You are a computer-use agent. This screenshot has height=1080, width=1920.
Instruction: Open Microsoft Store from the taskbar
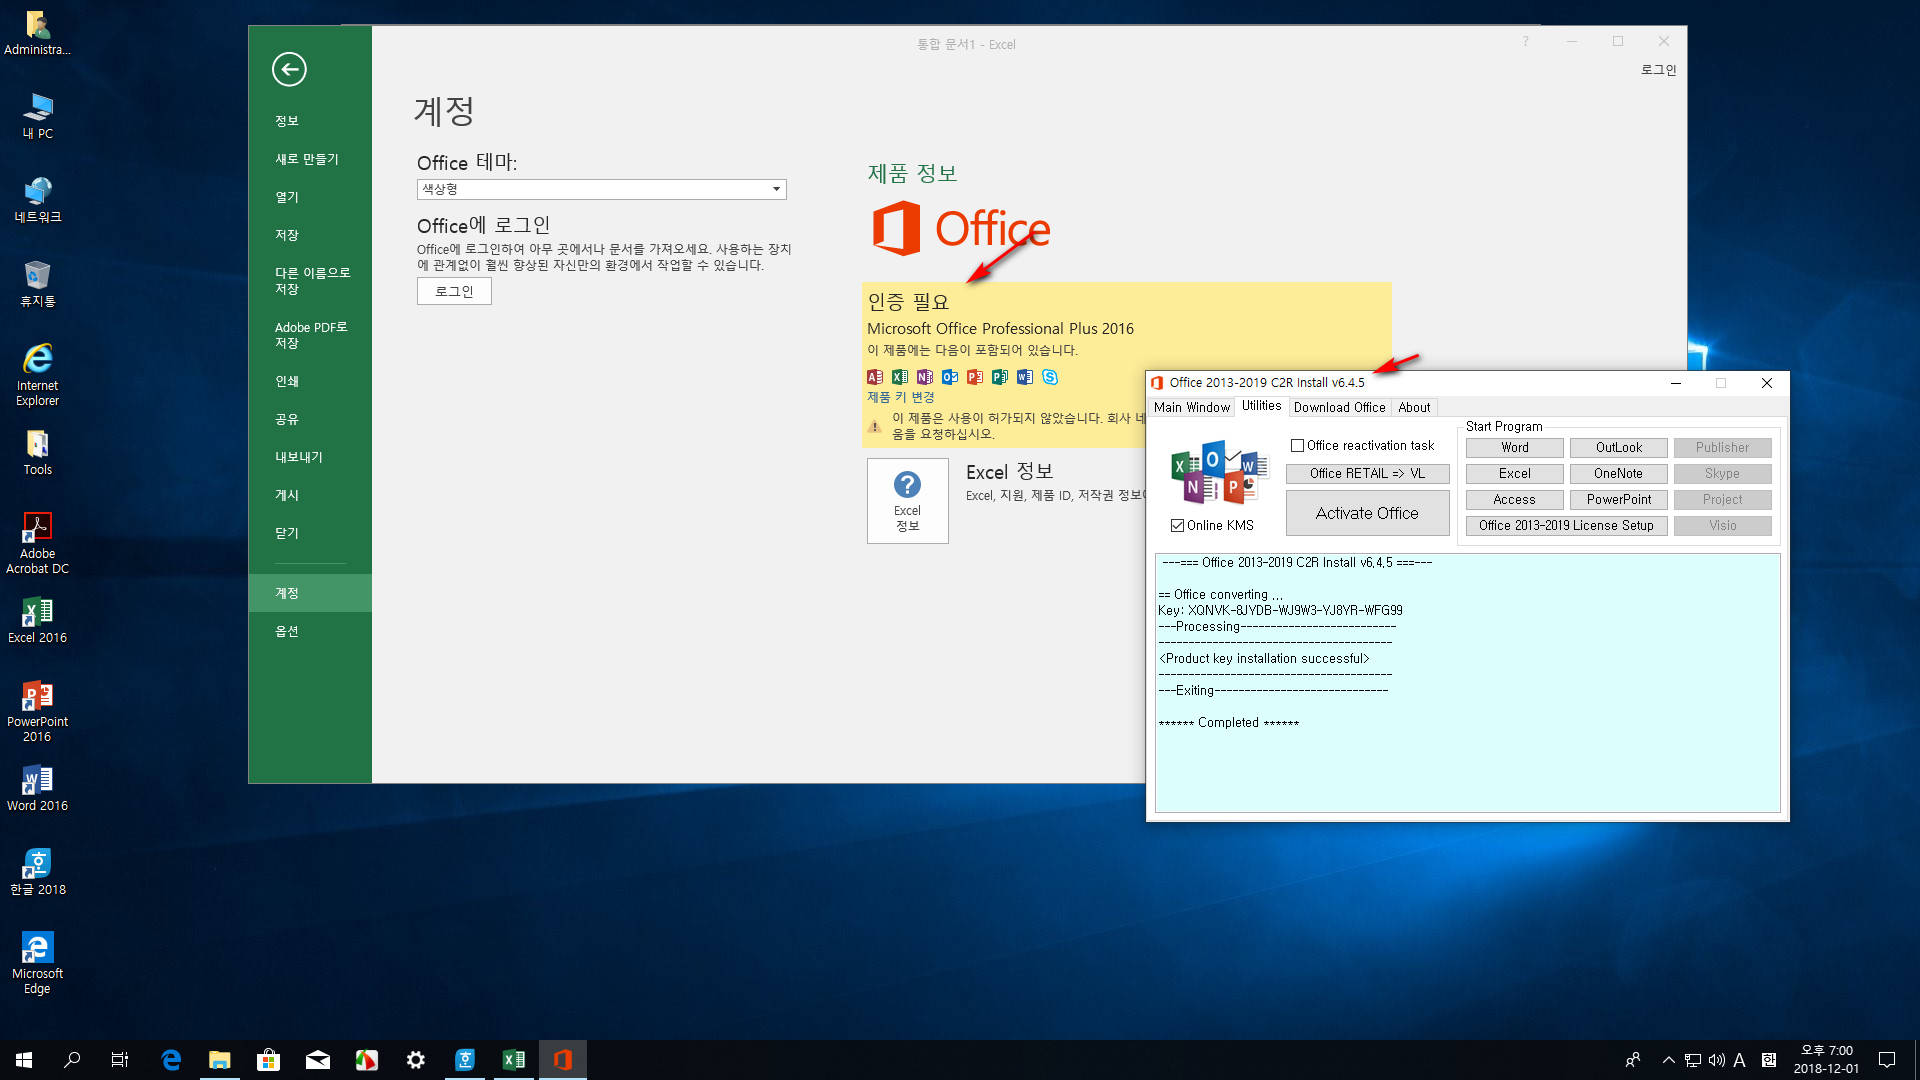click(268, 1060)
